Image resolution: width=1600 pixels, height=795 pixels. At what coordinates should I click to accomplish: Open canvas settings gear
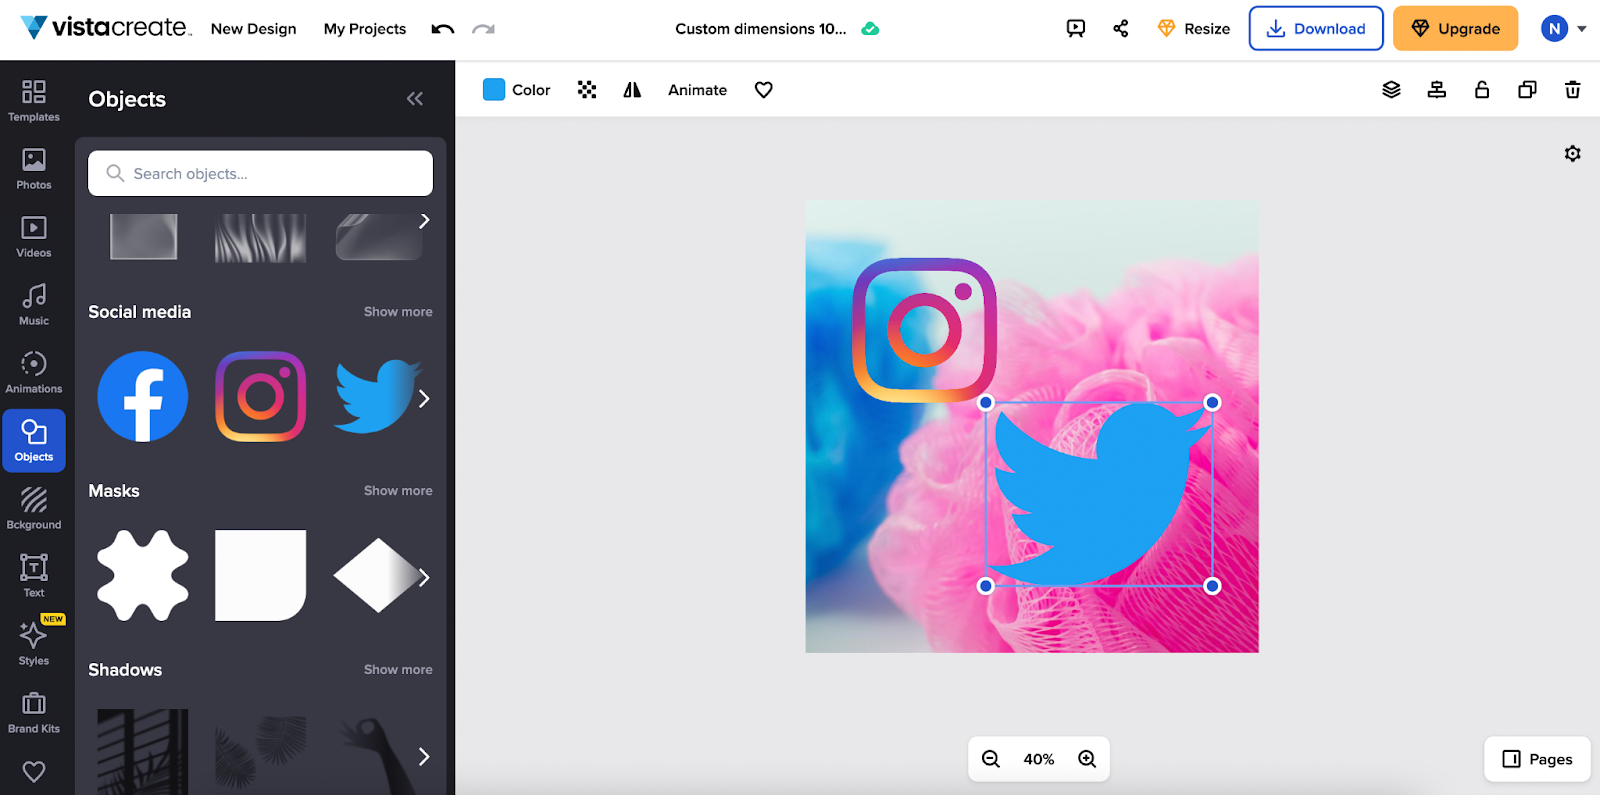(1573, 153)
